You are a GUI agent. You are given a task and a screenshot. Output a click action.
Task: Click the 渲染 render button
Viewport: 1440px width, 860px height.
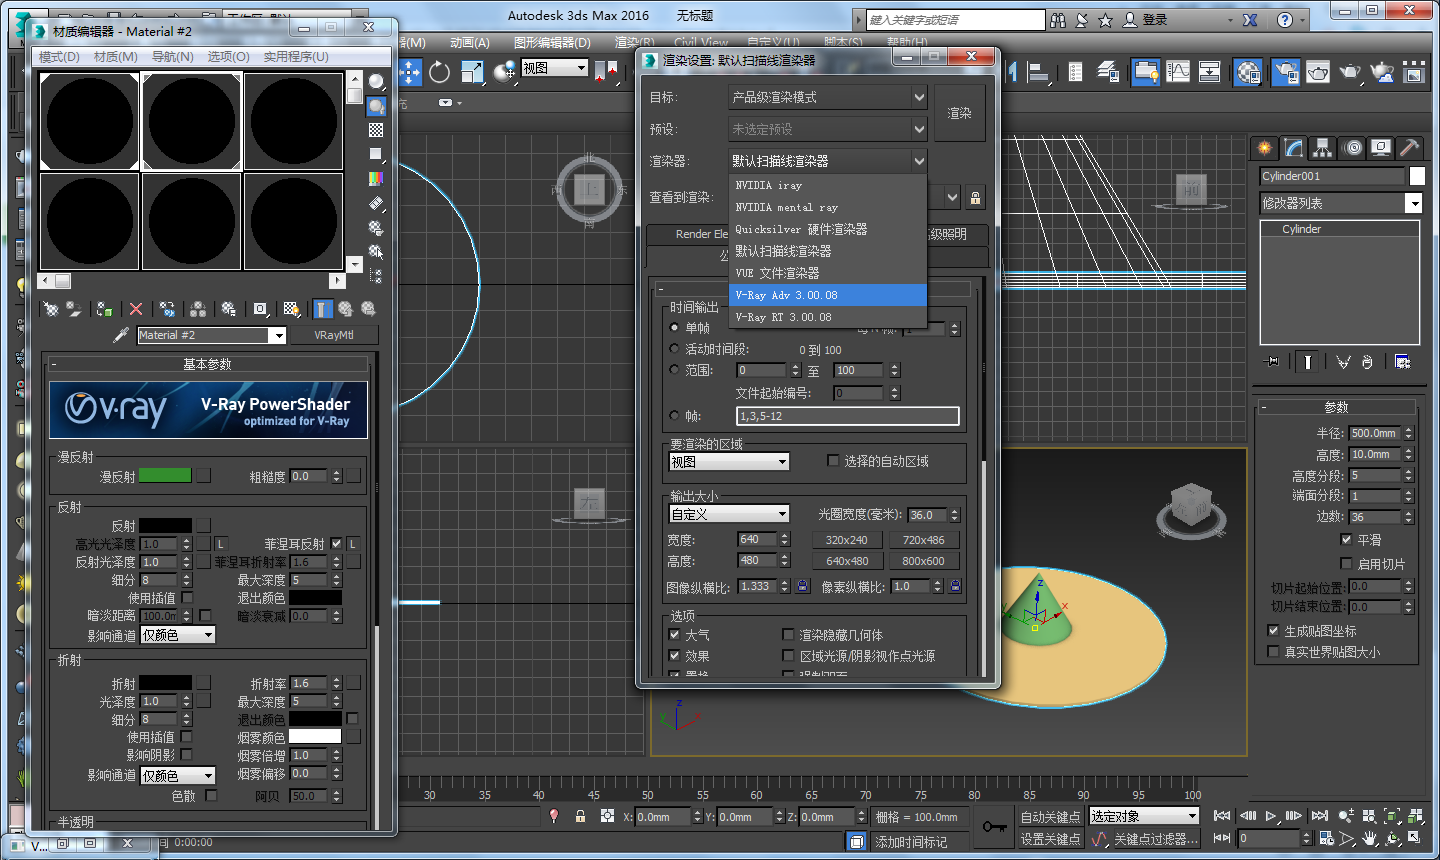point(959,113)
